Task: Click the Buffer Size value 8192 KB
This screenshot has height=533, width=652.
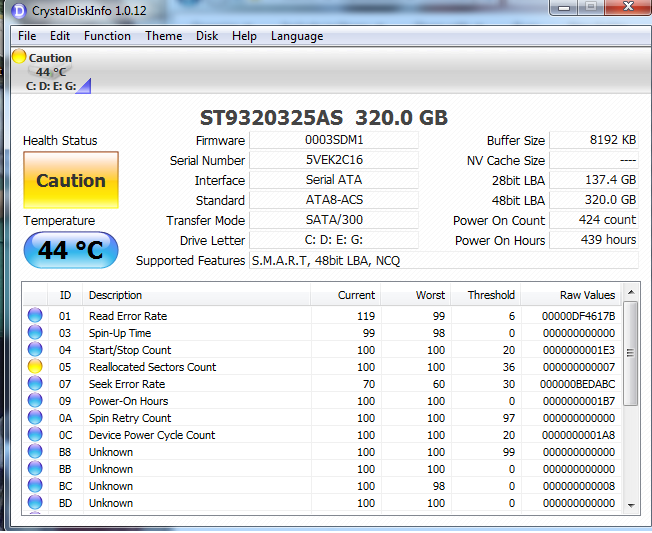Action: point(594,140)
